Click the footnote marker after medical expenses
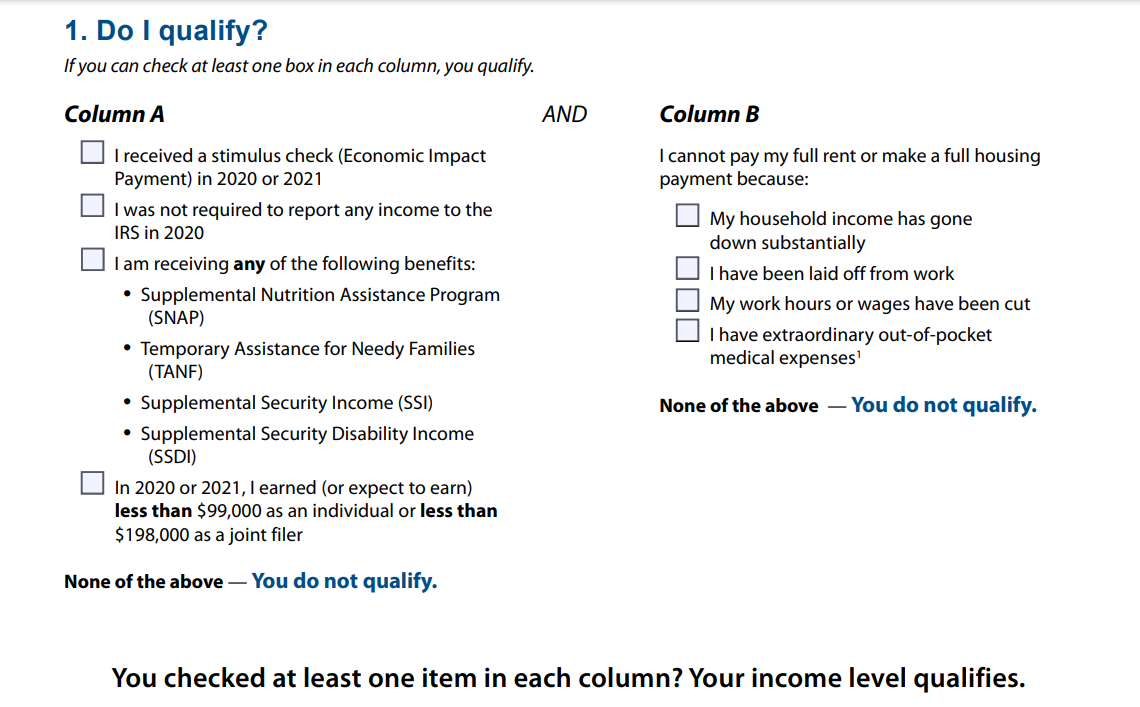The image size is (1140, 707). (859, 355)
